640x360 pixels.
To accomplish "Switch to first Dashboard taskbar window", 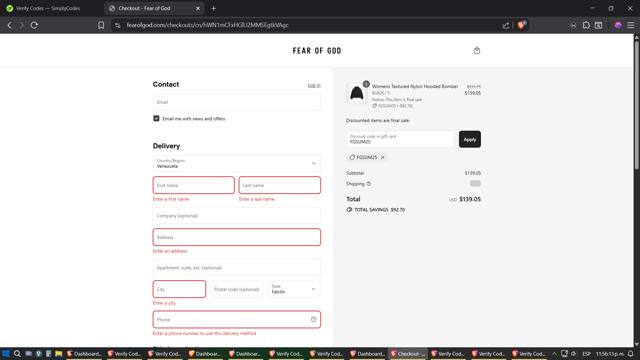I will tap(84, 354).
